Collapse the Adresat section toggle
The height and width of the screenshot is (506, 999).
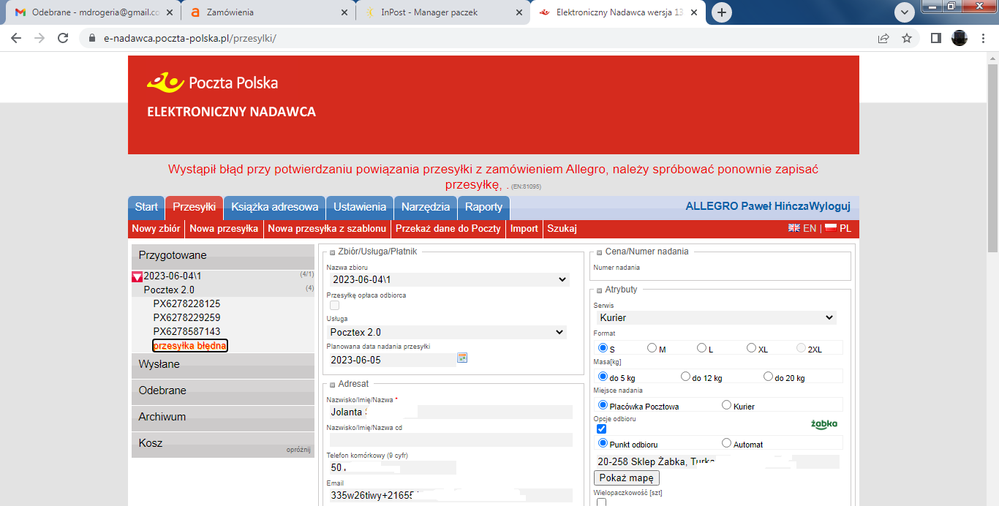tap(333, 384)
